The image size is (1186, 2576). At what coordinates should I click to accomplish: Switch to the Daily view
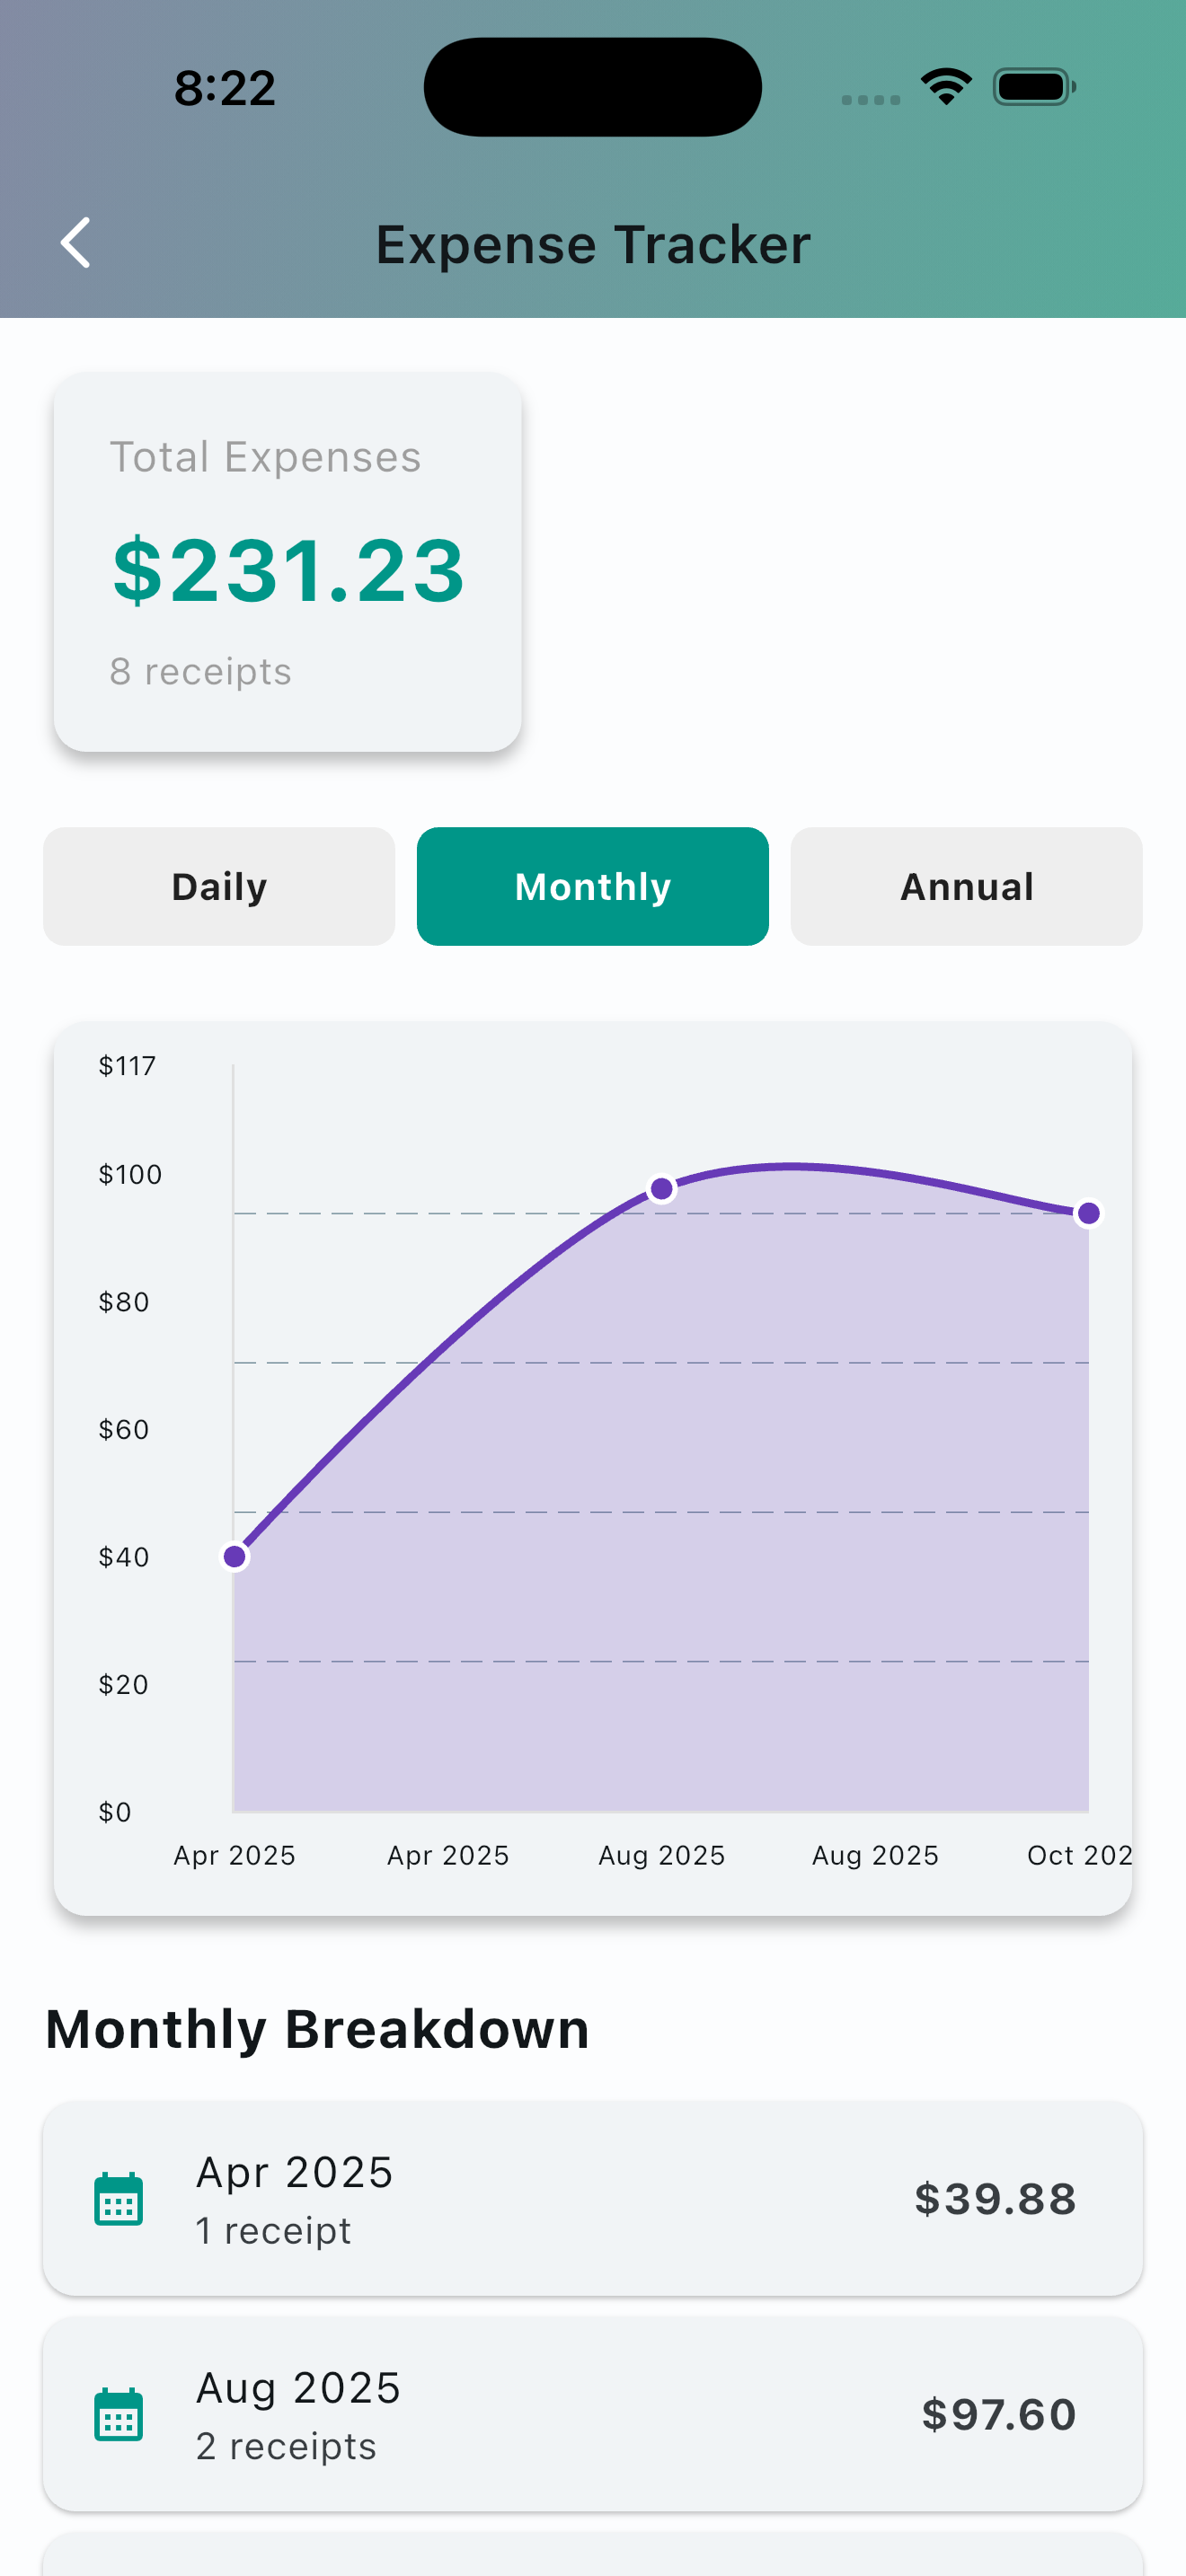pyautogui.click(x=219, y=886)
